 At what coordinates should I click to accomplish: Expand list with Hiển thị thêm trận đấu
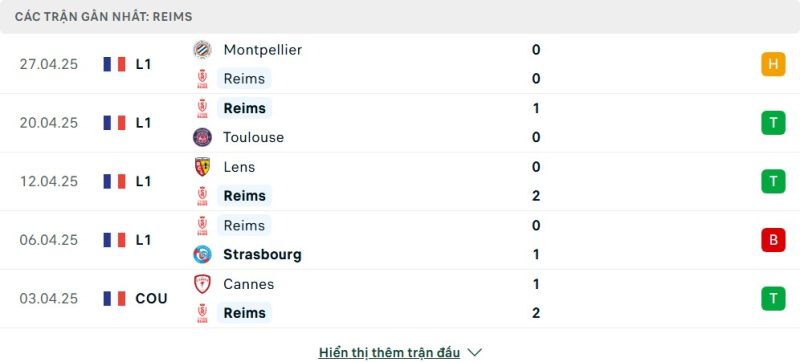(389, 352)
